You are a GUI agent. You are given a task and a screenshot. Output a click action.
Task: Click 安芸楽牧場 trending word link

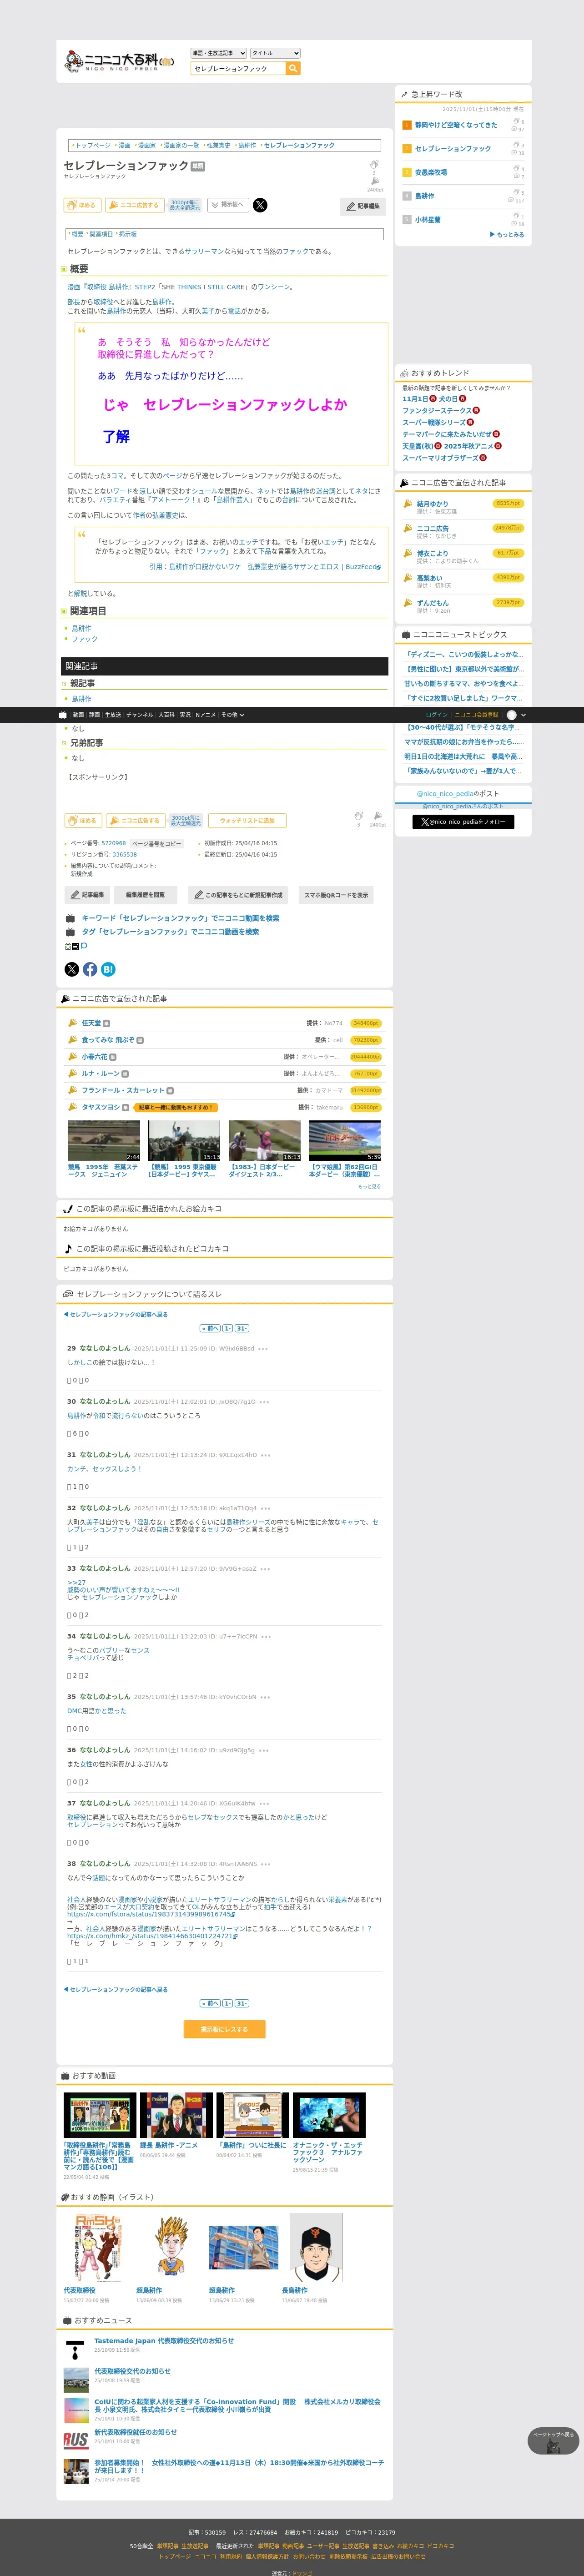pyautogui.click(x=431, y=172)
